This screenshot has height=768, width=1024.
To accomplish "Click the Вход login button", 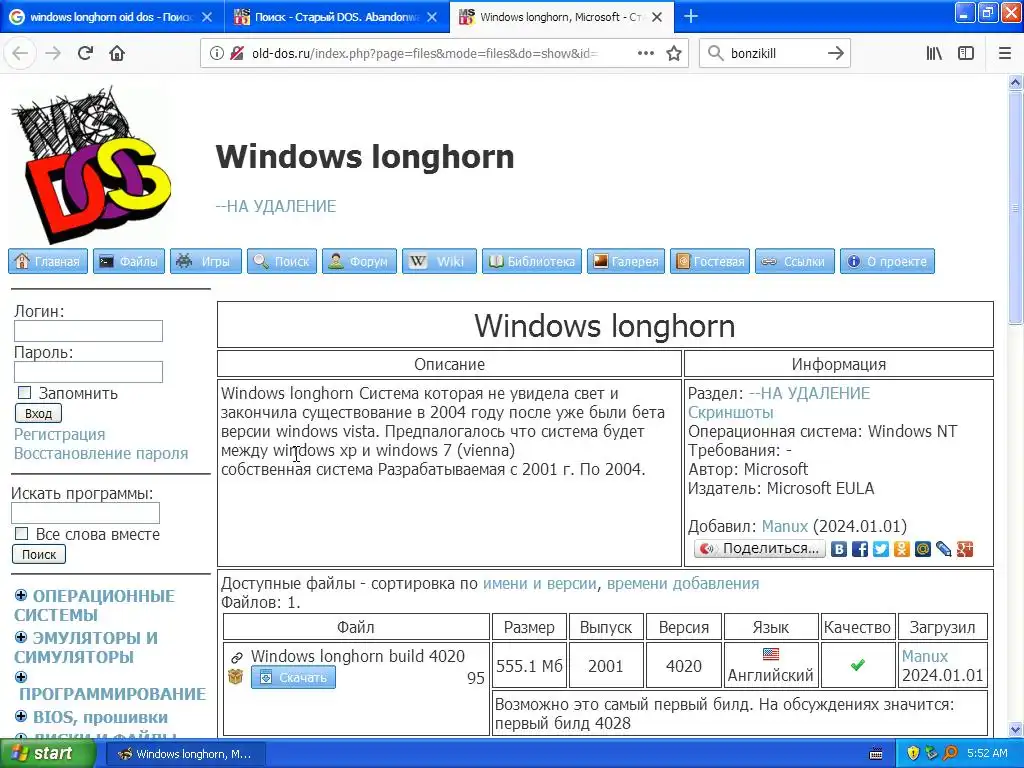I will pyautogui.click(x=39, y=413).
